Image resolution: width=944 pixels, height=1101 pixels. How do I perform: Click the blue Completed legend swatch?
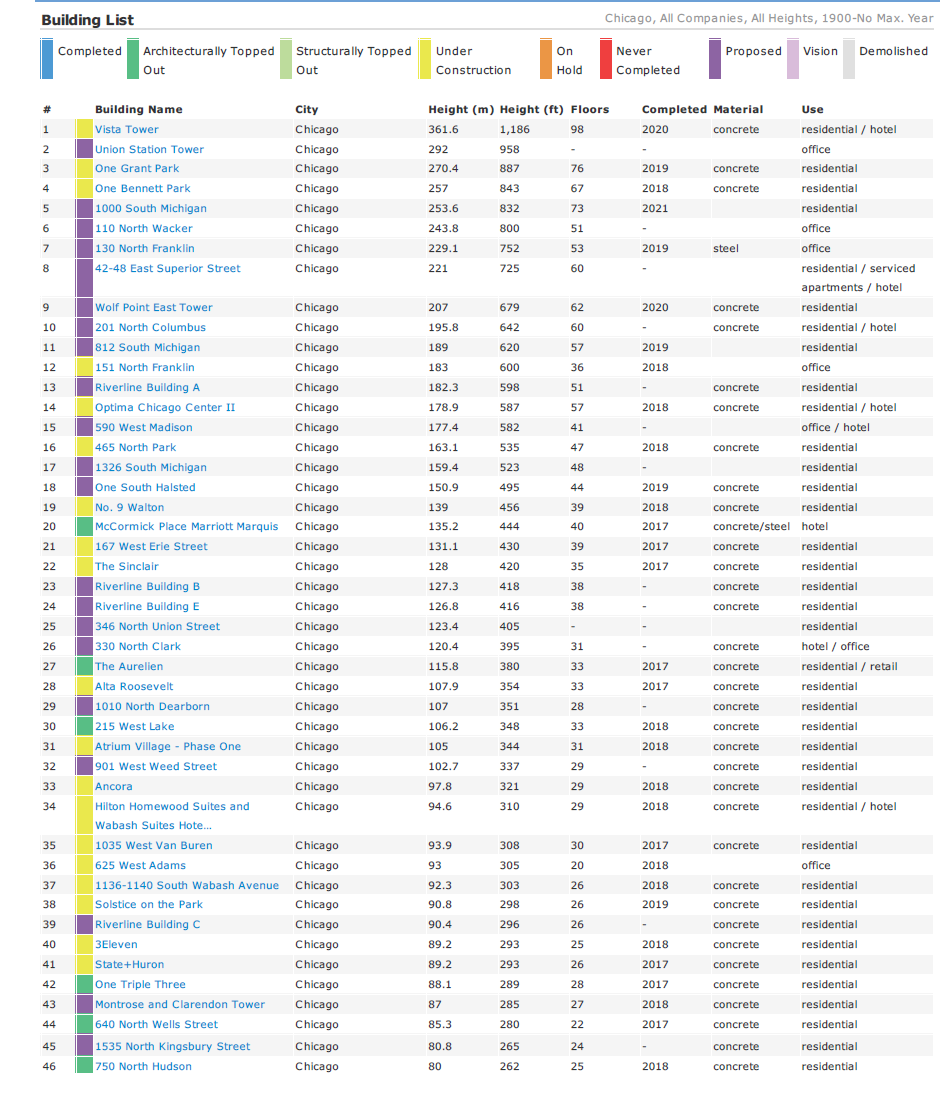click(x=47, y=59)
